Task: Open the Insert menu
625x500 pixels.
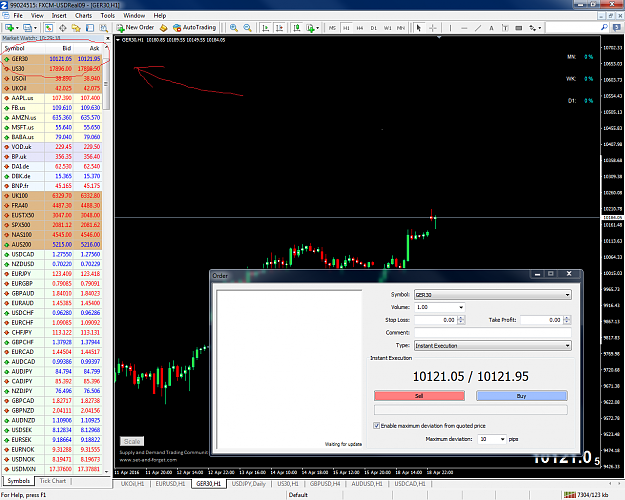Action: [59, 16]
